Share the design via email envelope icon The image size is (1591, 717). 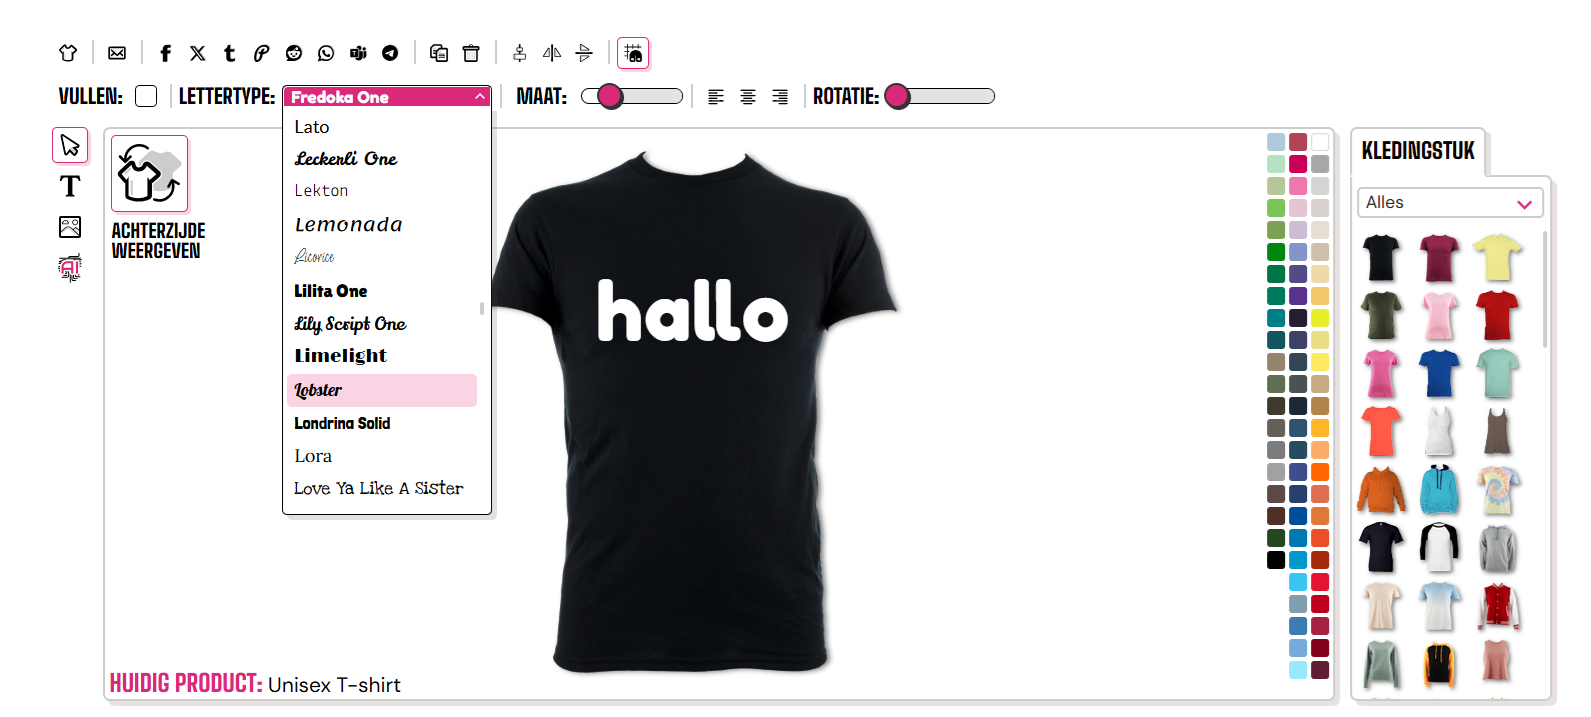tap(117, 53)
